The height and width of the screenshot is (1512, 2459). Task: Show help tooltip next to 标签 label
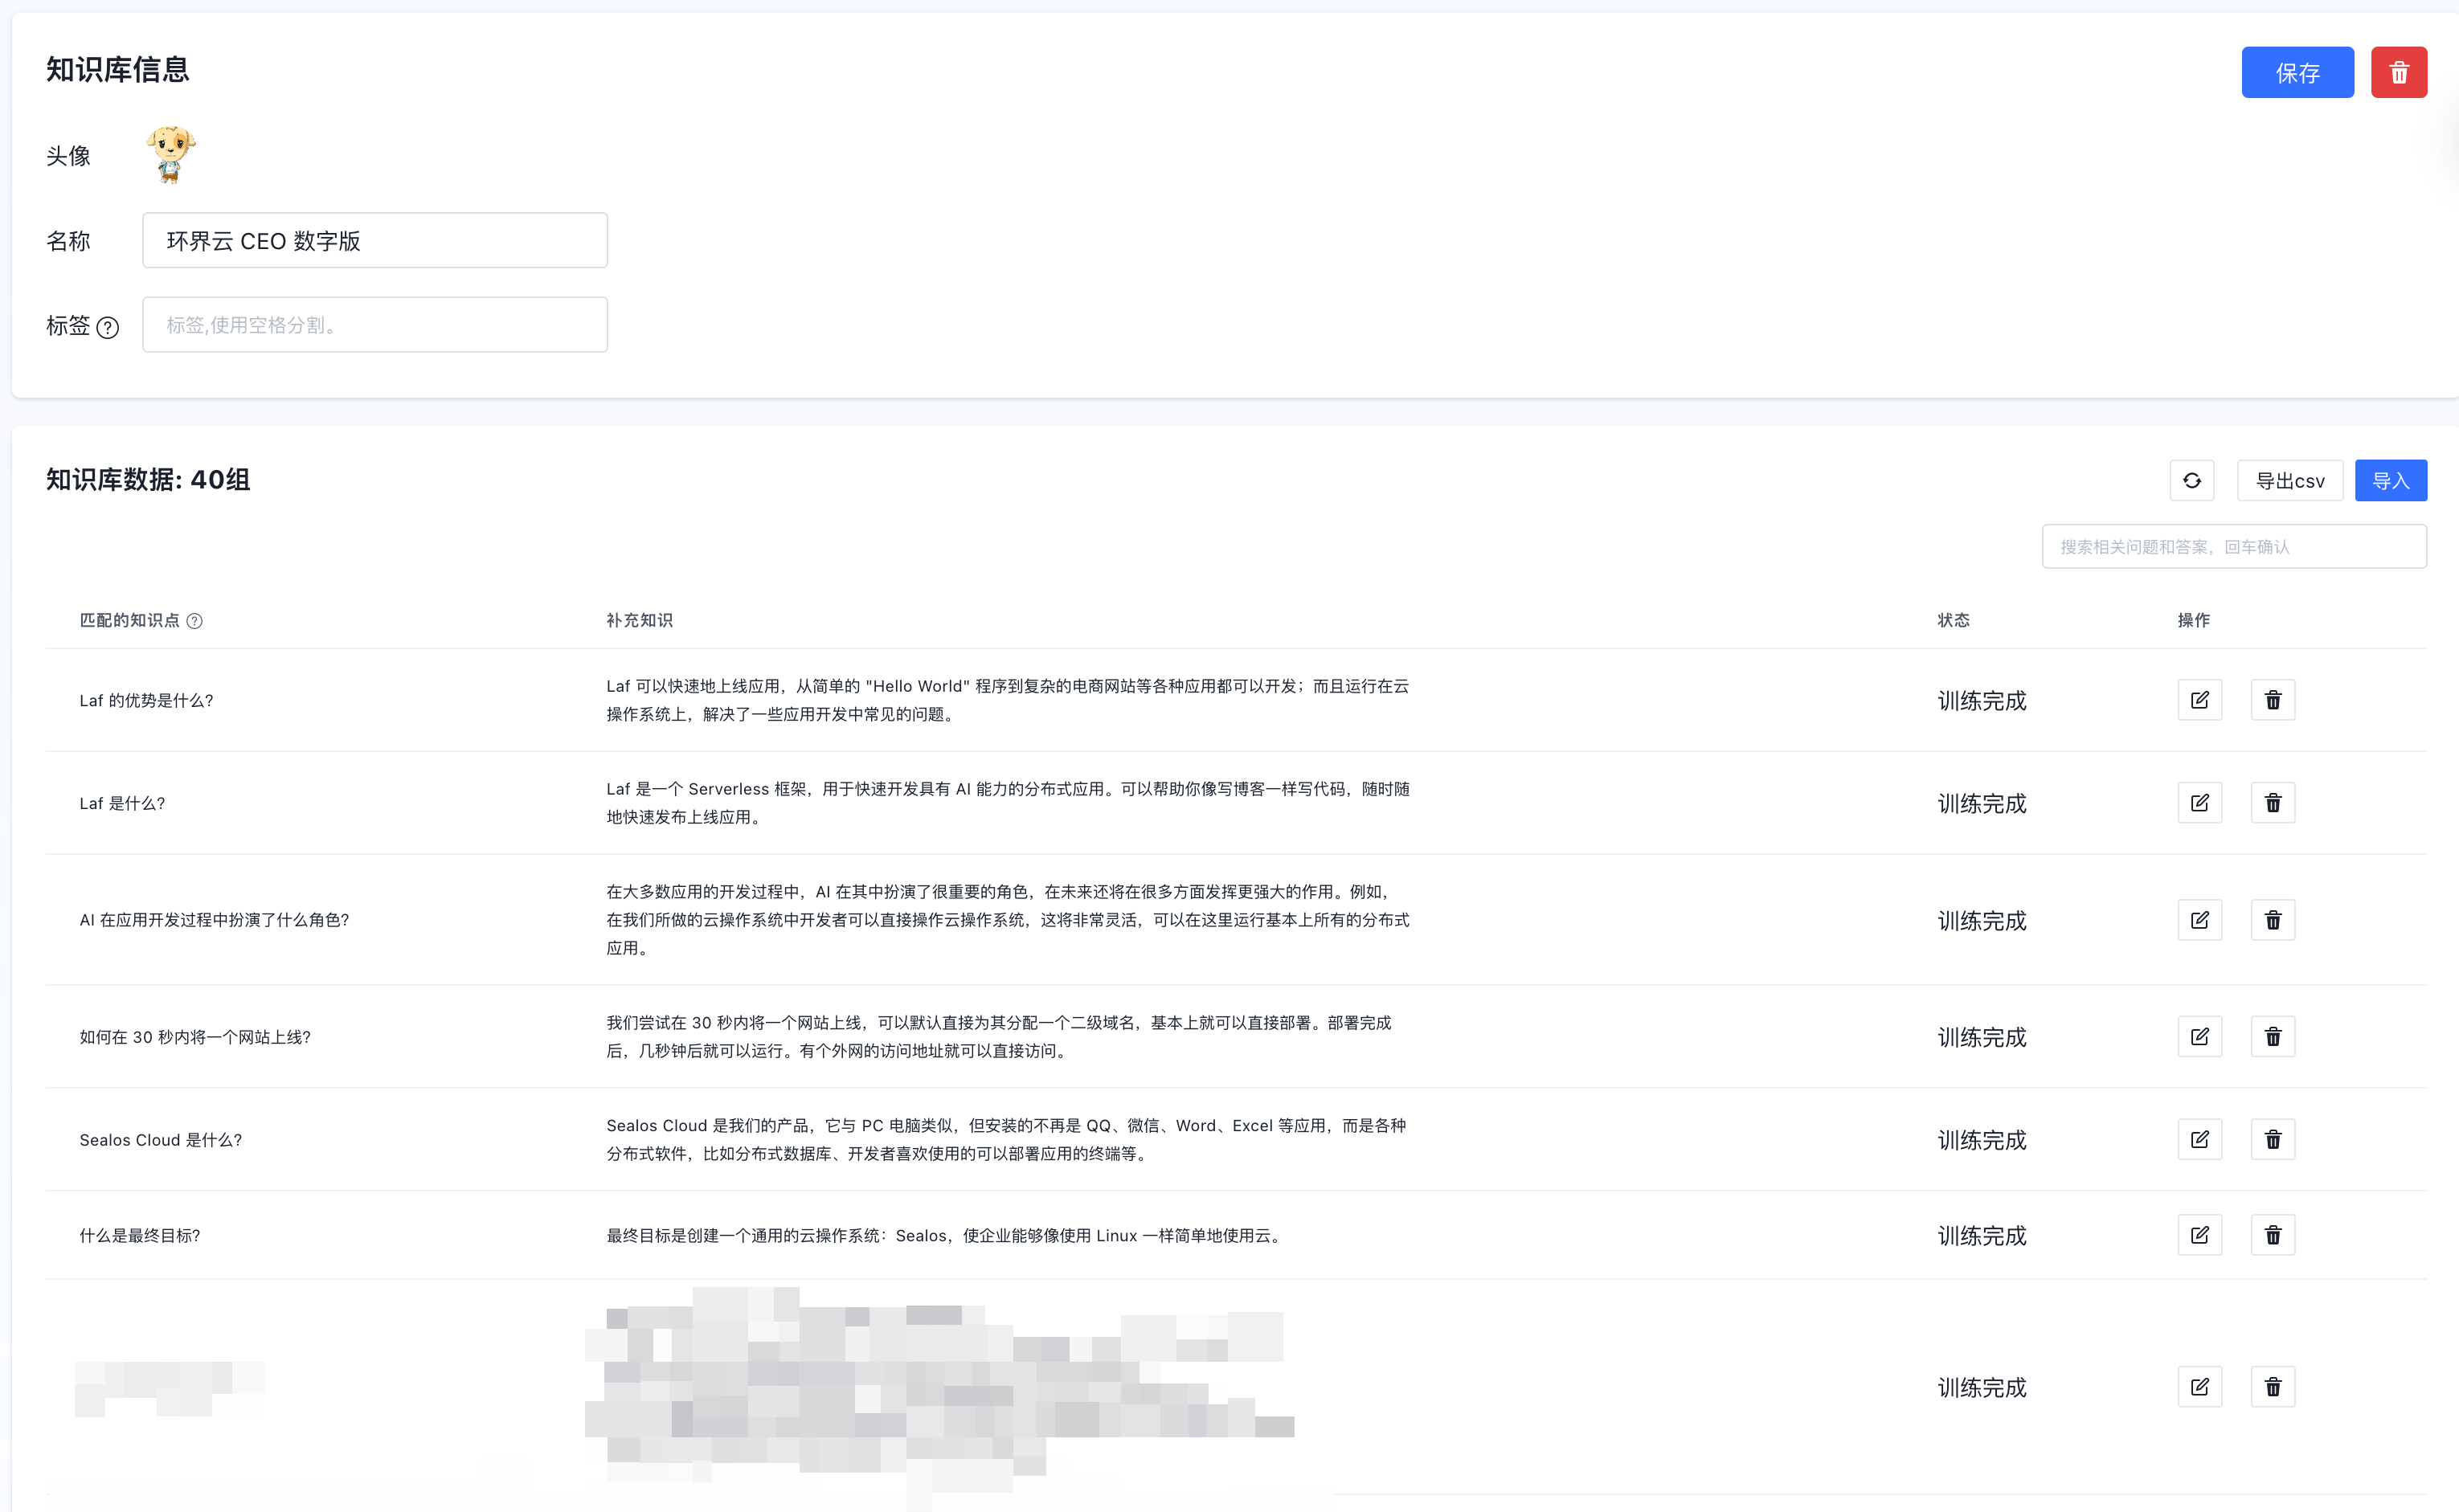point(108,327)
